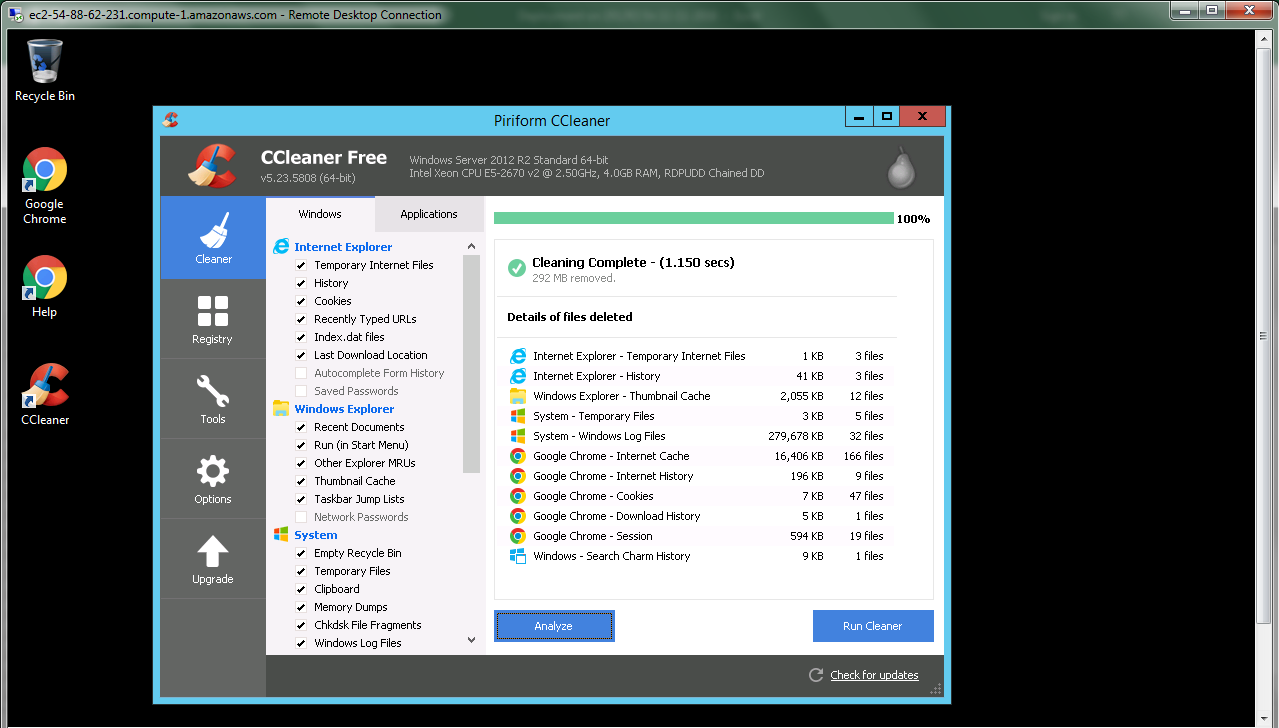Toggle the Empty Recycle Bin checkbox

click(301, 553)
